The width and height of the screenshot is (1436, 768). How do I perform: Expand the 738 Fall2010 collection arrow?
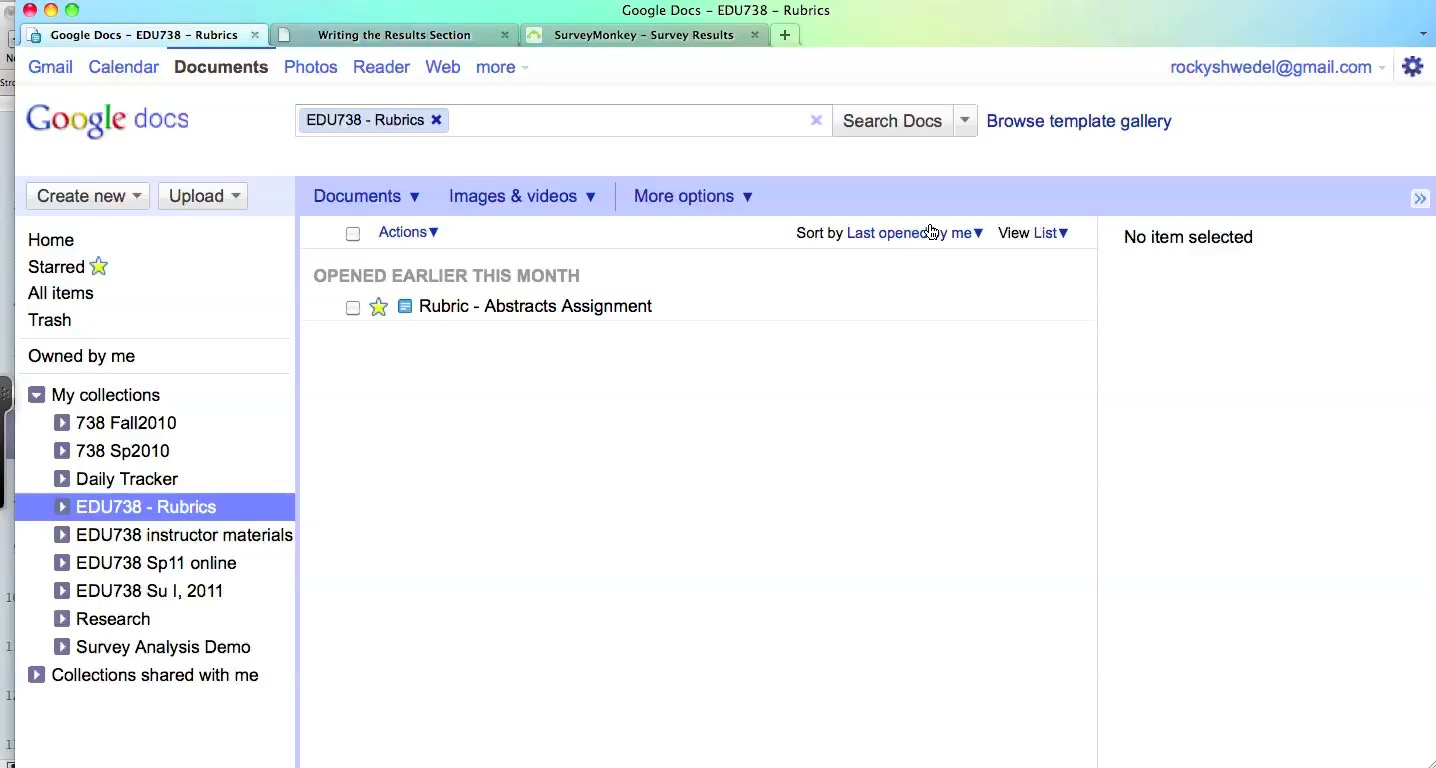(62, 423)
